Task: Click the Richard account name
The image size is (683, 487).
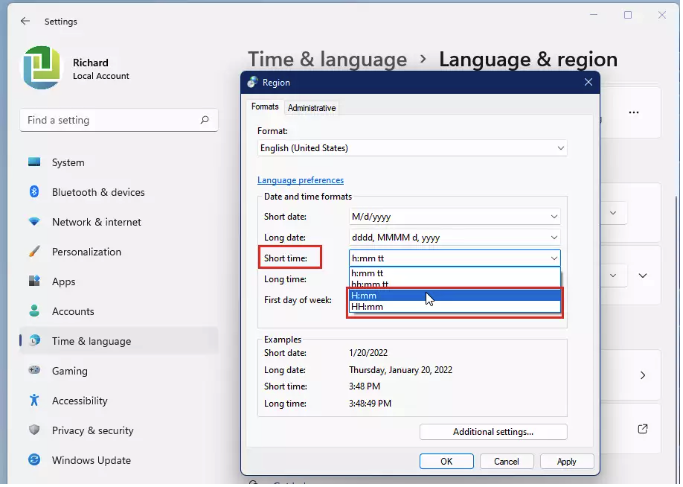Action: [x=91, y=63]
